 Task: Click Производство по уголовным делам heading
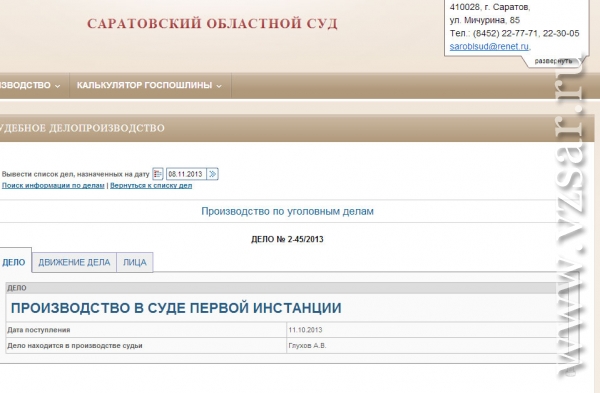coord(287,211)
